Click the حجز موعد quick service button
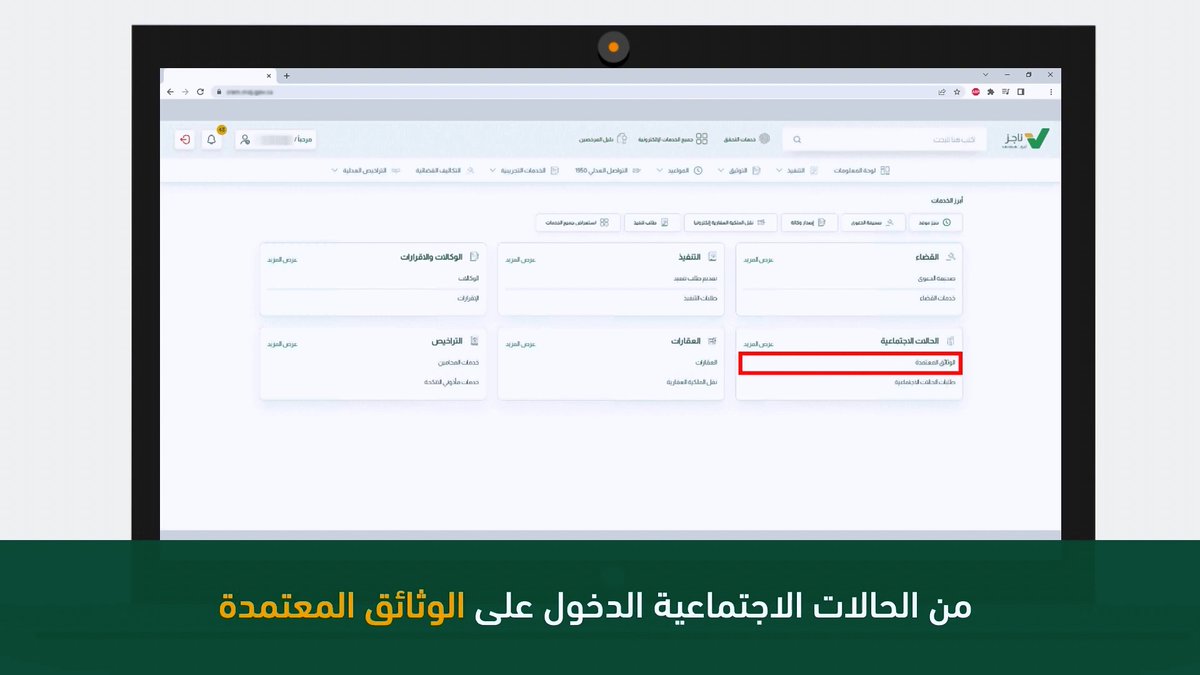Screen dimensions: 1200x675 point(937,222)
